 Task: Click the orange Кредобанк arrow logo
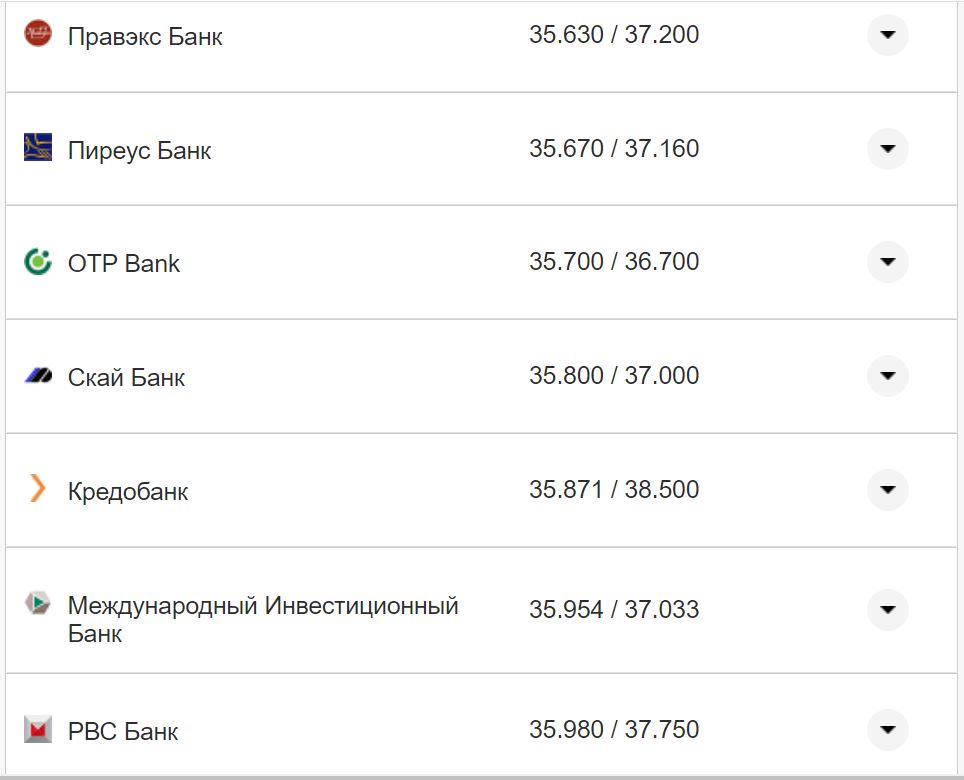coord(37,490)
